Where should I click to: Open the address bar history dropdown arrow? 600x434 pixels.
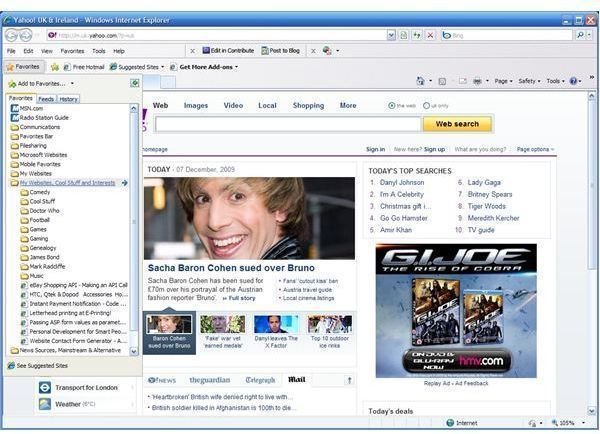pyautogui.click(x=391, y=35)
